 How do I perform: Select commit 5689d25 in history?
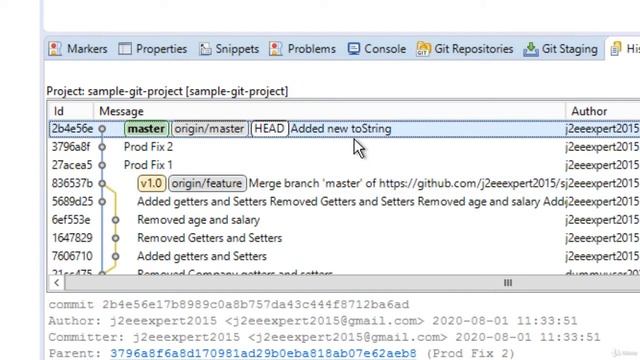(344, 202)
